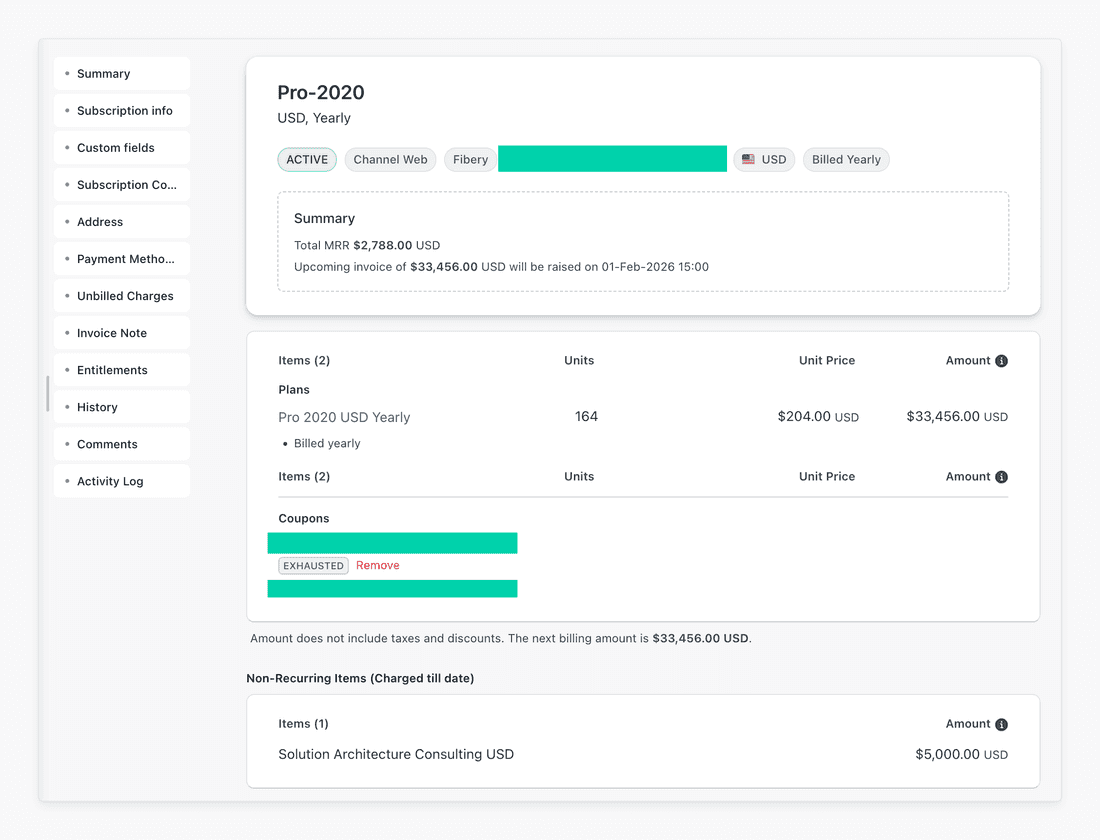Screen dimensions: 1100x840
Task: Click the bullet icon beside Summary in sidebar
Action: (65, 73)
